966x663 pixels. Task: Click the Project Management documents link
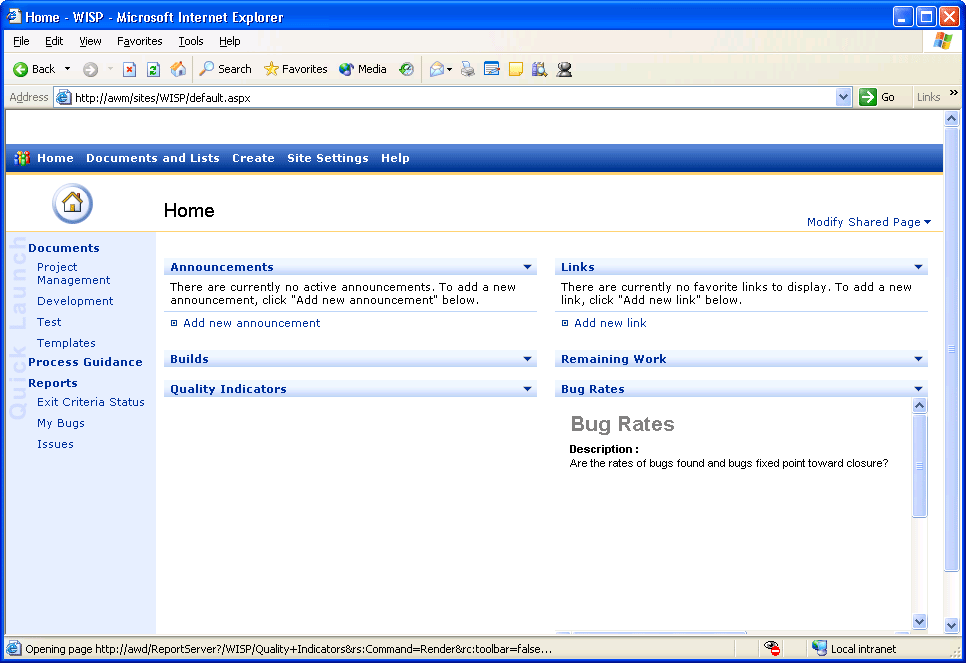(x=73, y=274)
